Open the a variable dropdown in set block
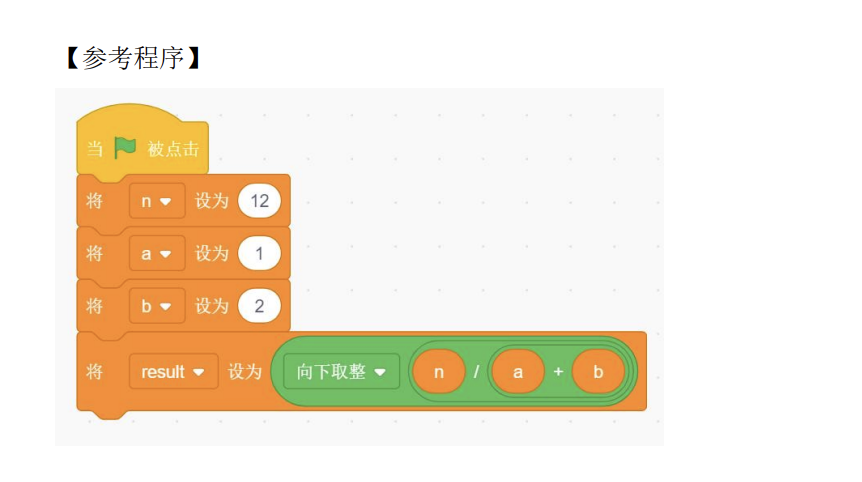 157,254
